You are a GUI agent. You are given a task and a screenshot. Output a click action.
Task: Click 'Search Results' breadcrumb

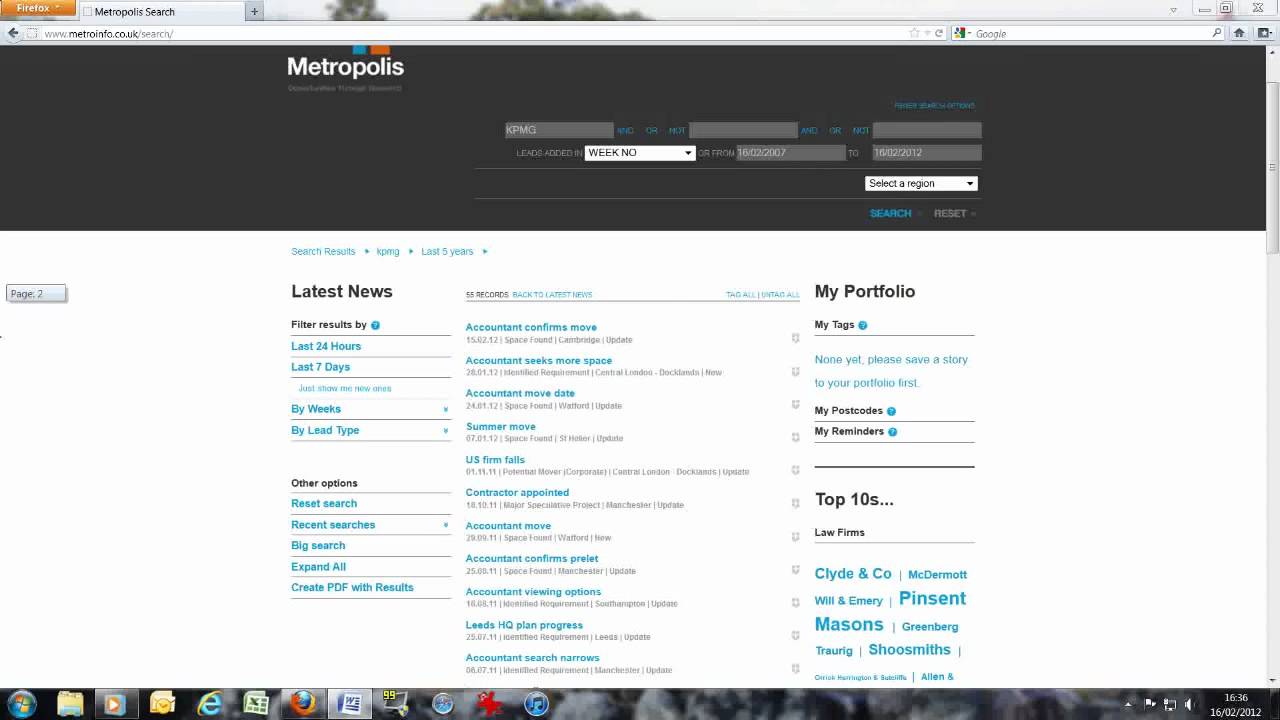coord(323,252)
